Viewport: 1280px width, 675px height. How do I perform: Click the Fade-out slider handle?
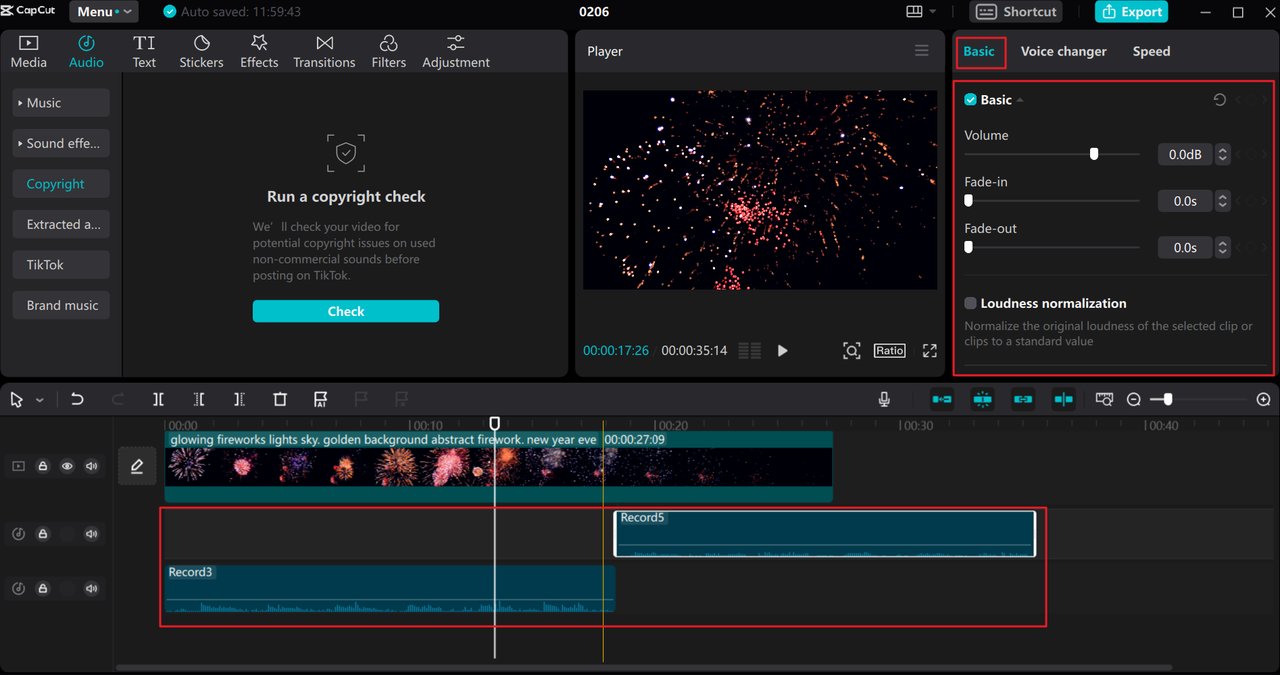968,247
